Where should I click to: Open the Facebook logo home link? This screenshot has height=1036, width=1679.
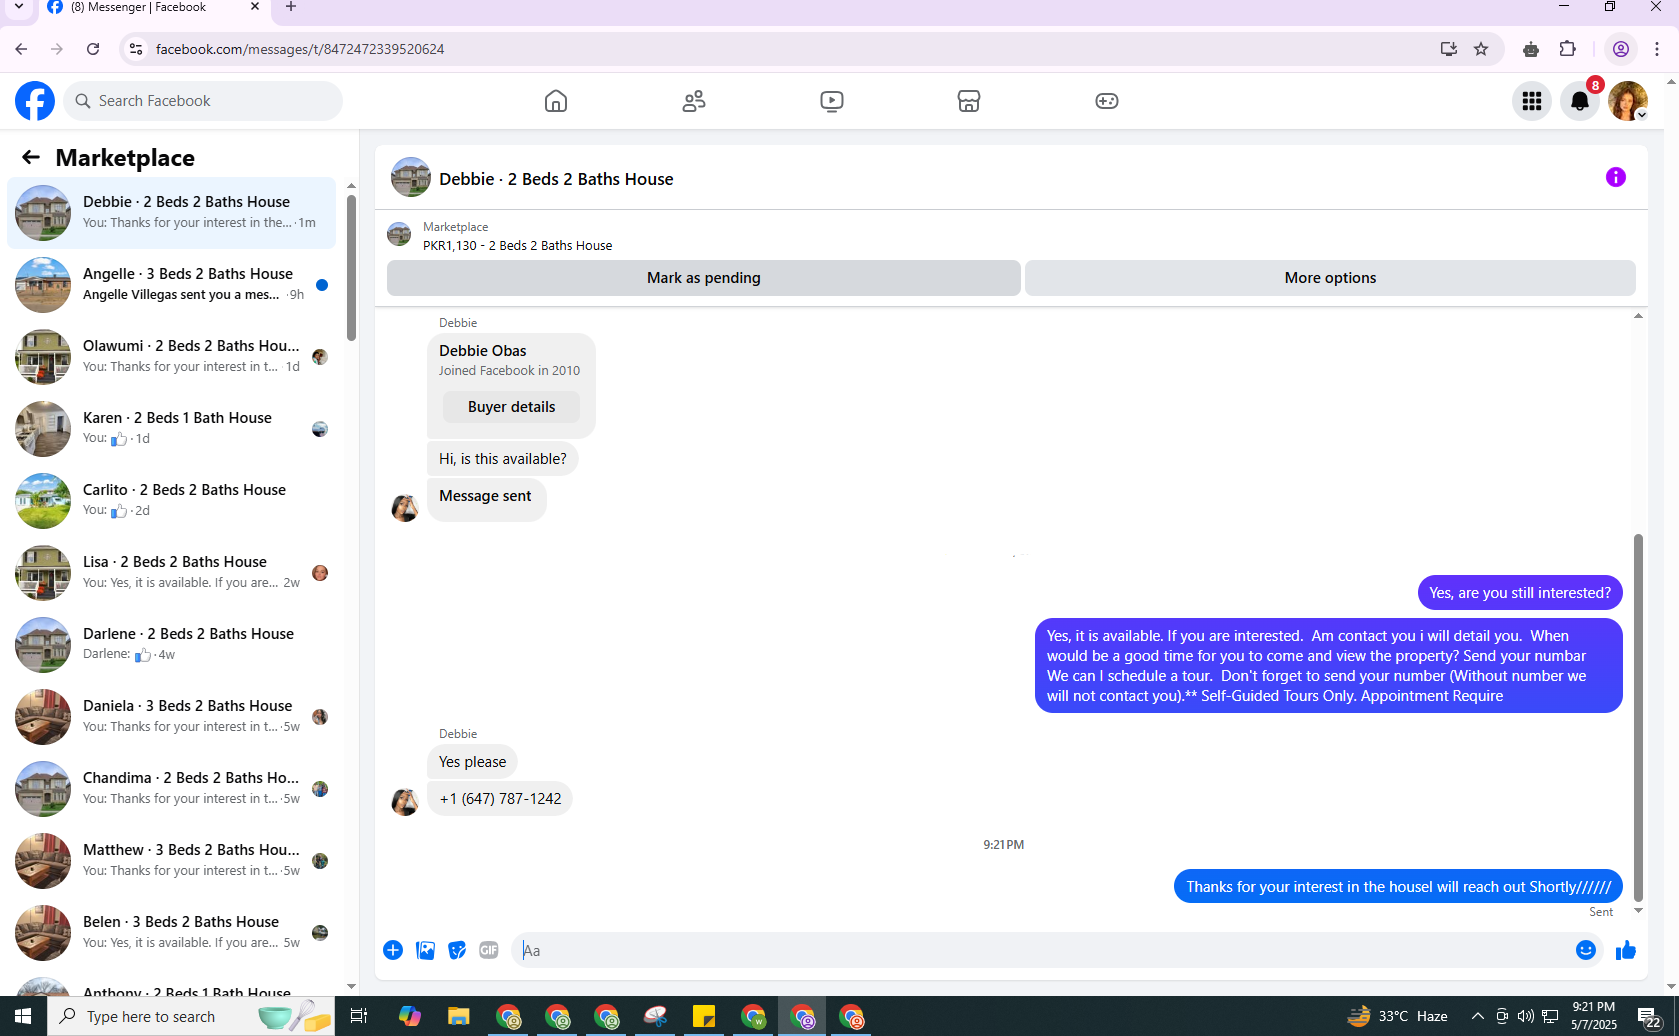35,101
